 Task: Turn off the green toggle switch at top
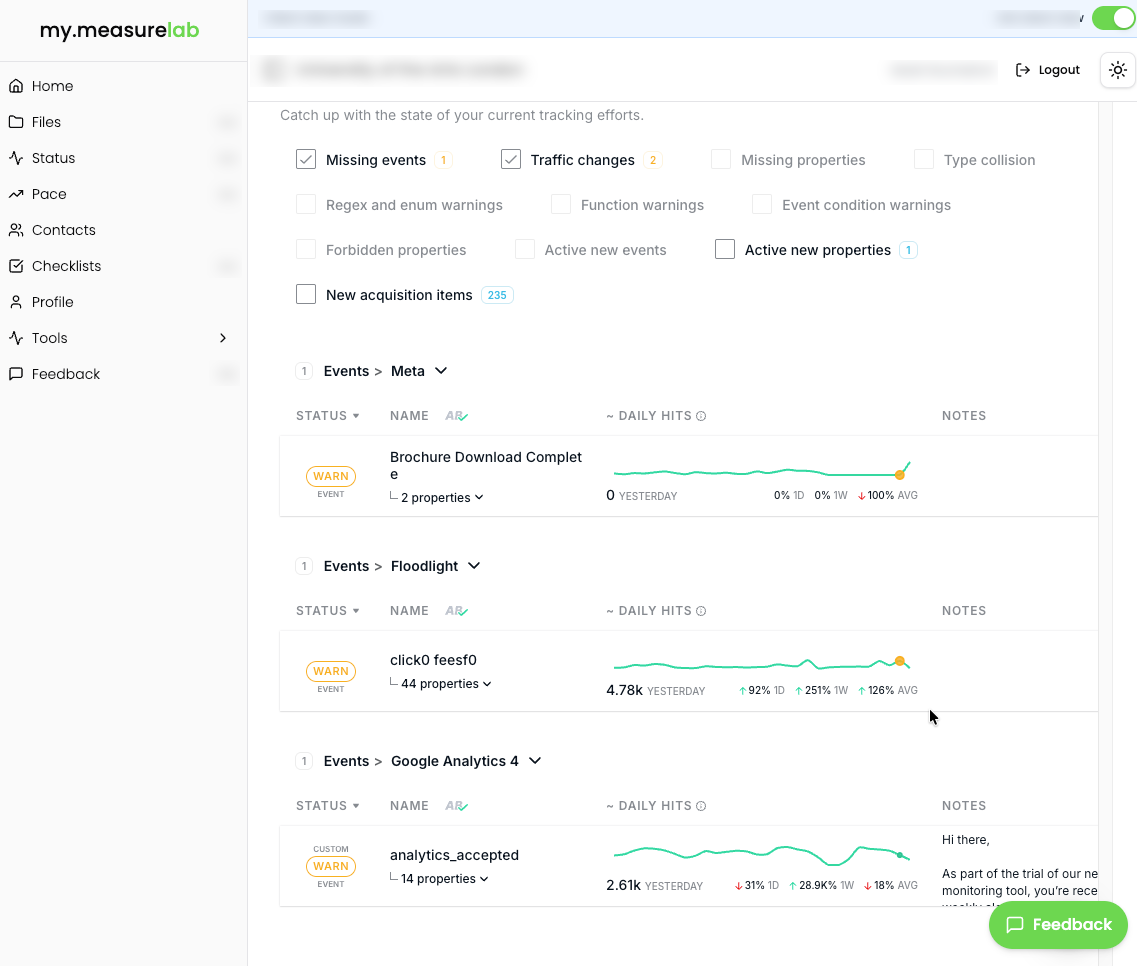[1112, 18]
